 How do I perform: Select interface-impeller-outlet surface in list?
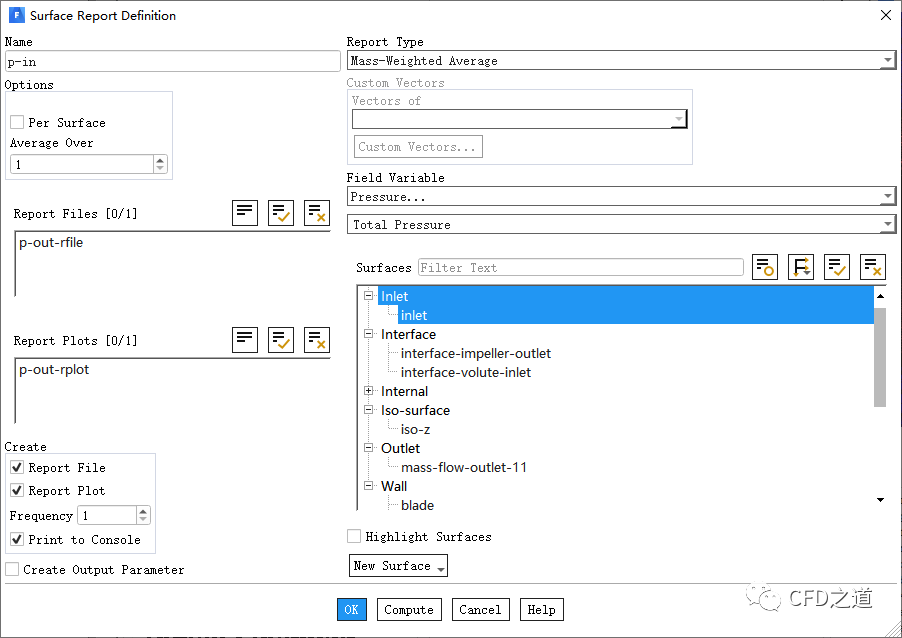(x=475, y=353)
